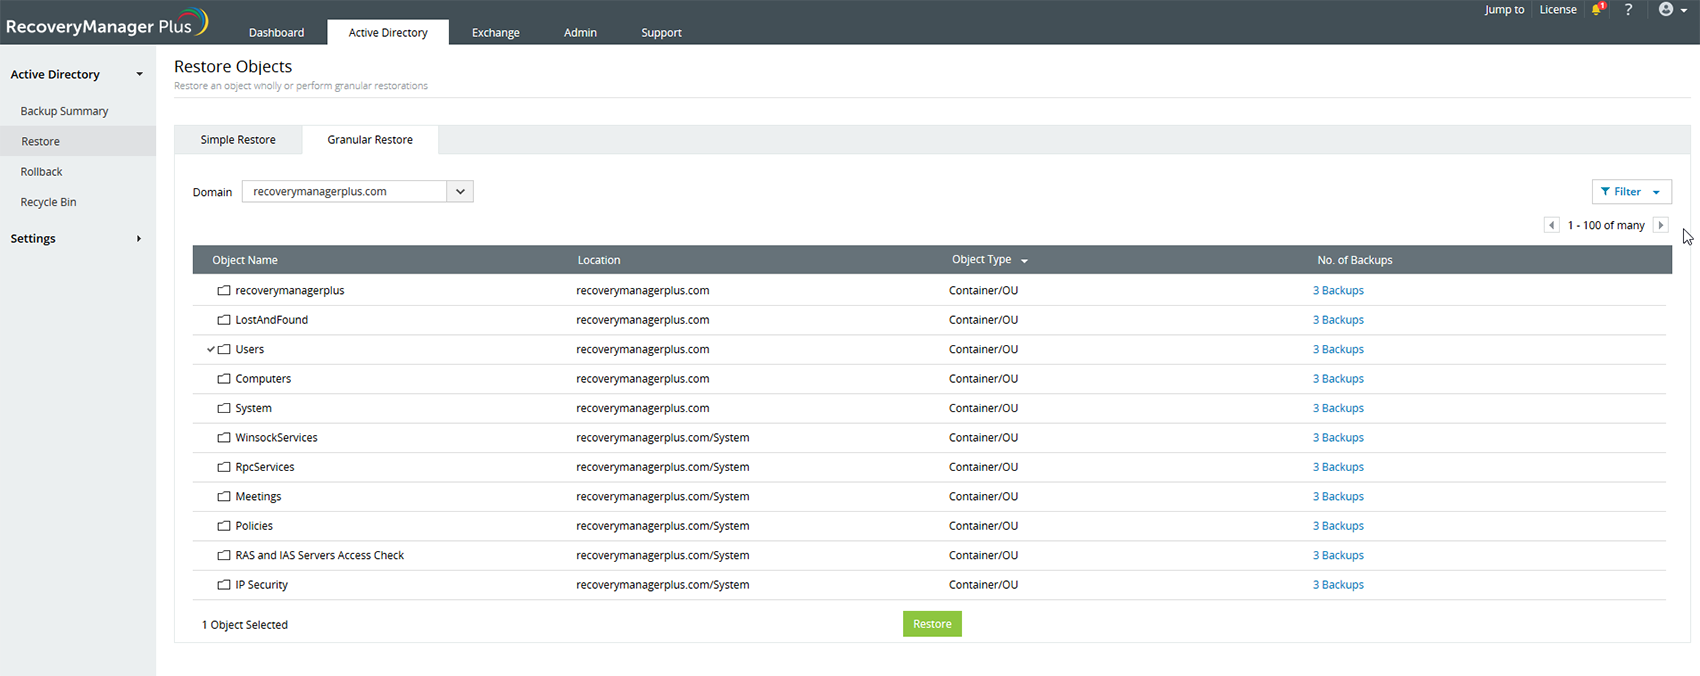
Task: Open 3 Backups for LostAndFound row
Action: (1338, 320)
